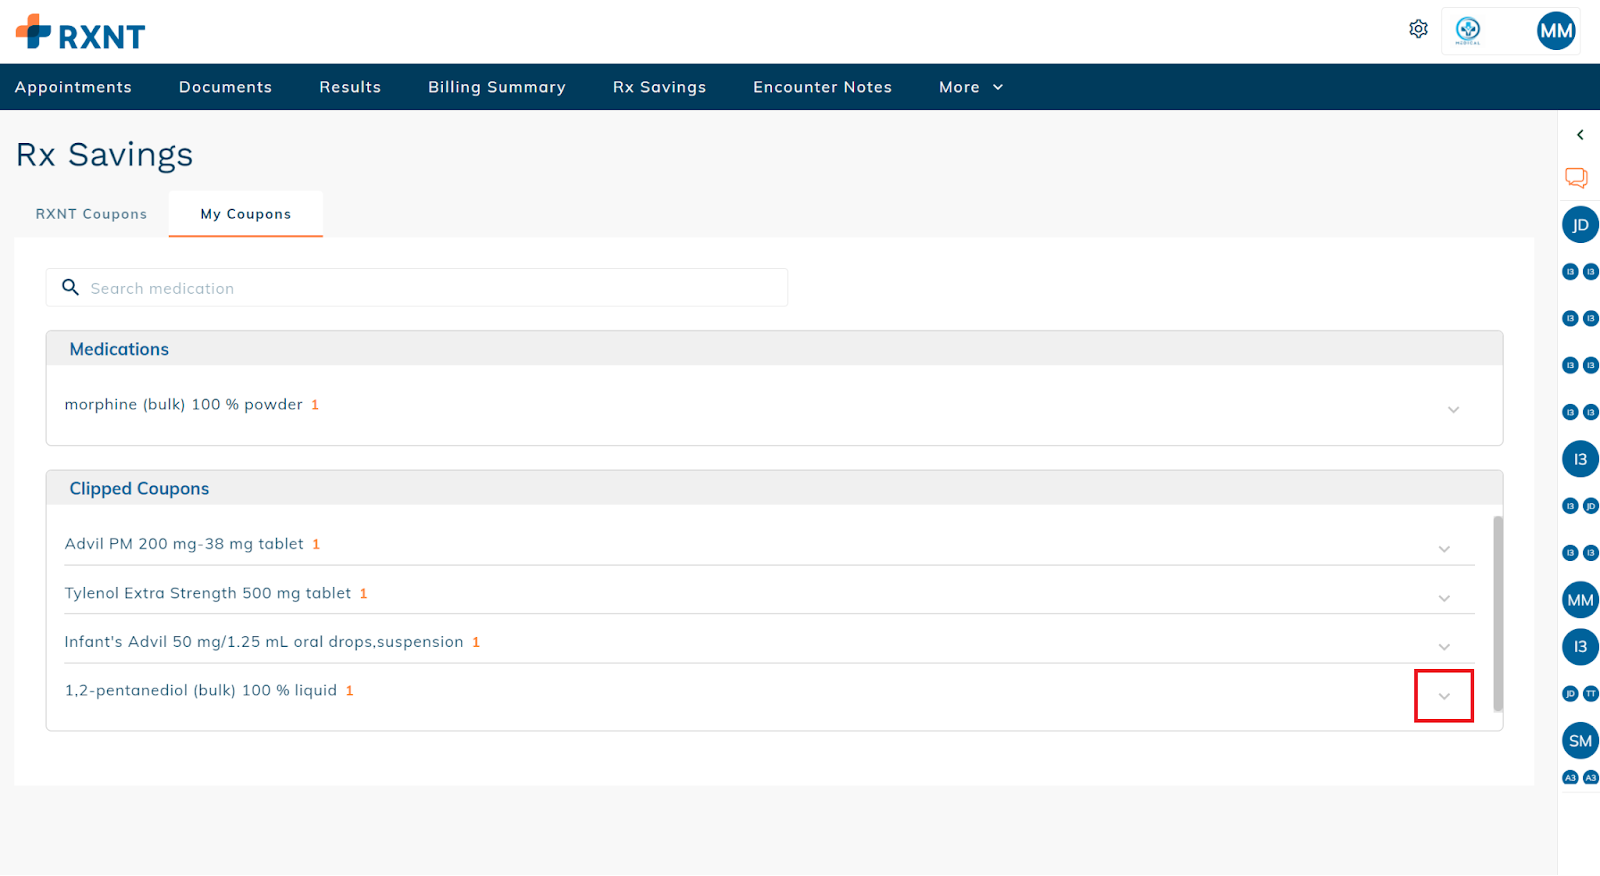The image size is (1600, 876).
Task: Select the My Coupons tab
Action: pyautogui.click(x=246, y=214)
